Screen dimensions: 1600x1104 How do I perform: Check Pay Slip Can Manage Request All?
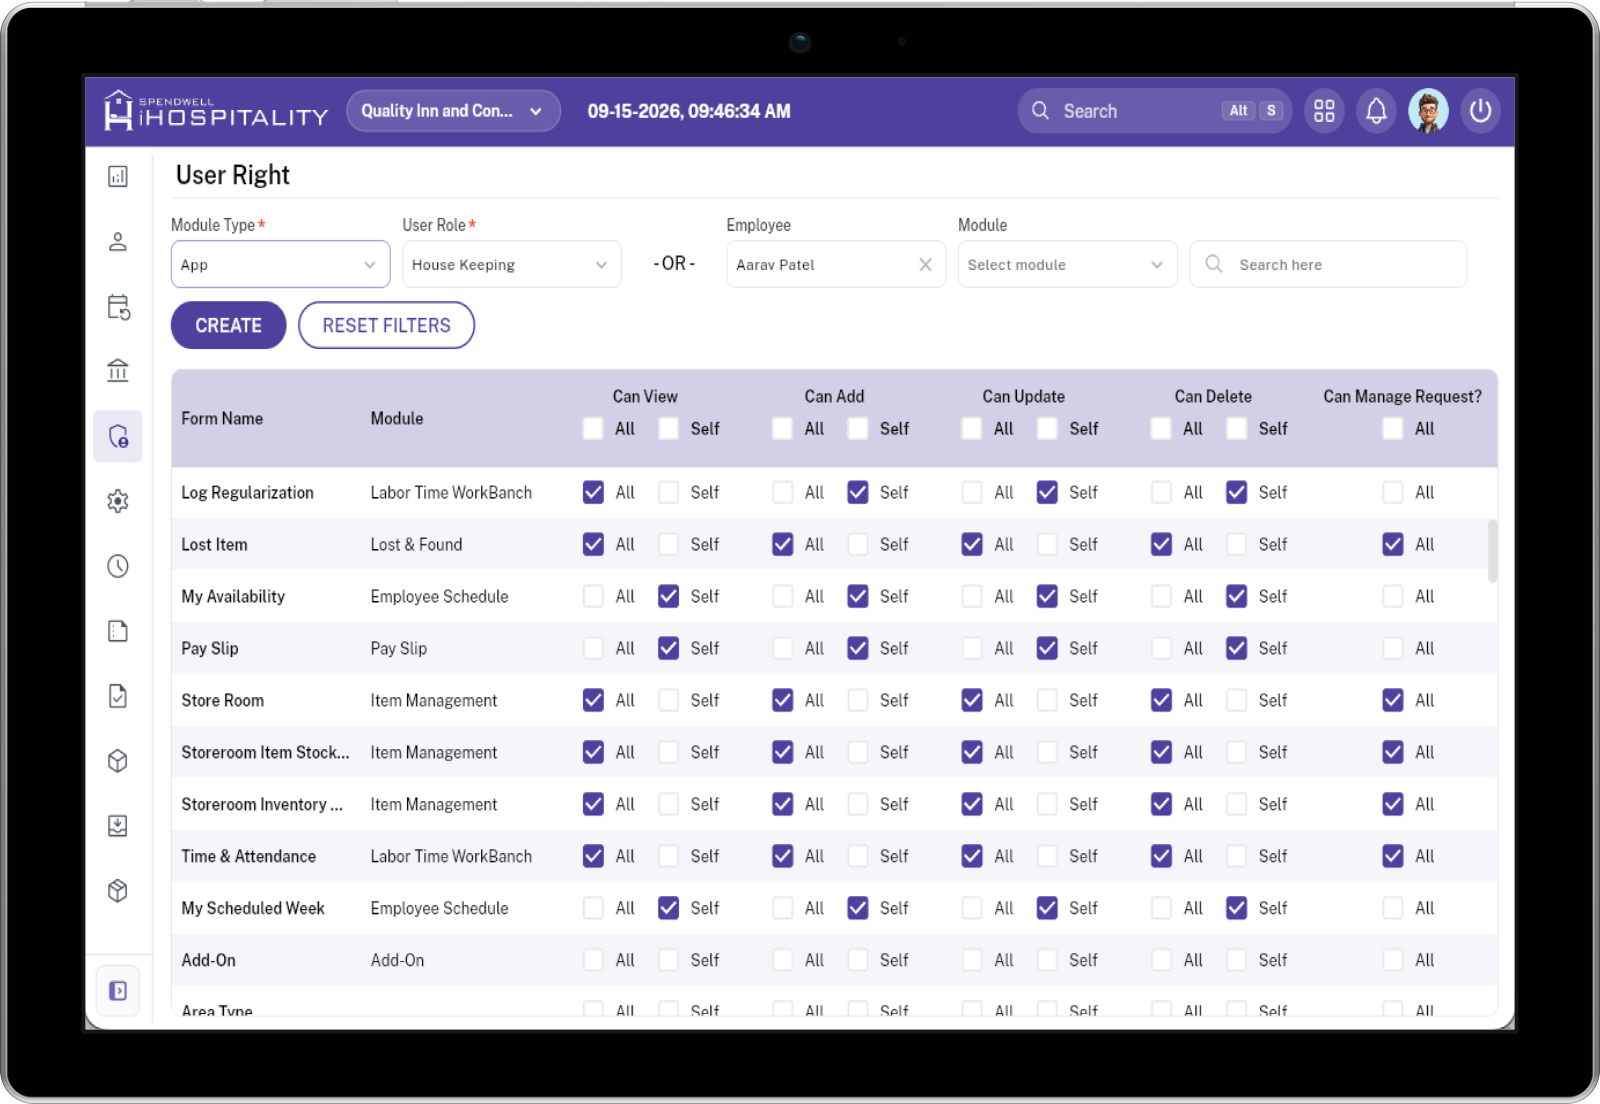pyautogui.click(x=1393, y=648)
